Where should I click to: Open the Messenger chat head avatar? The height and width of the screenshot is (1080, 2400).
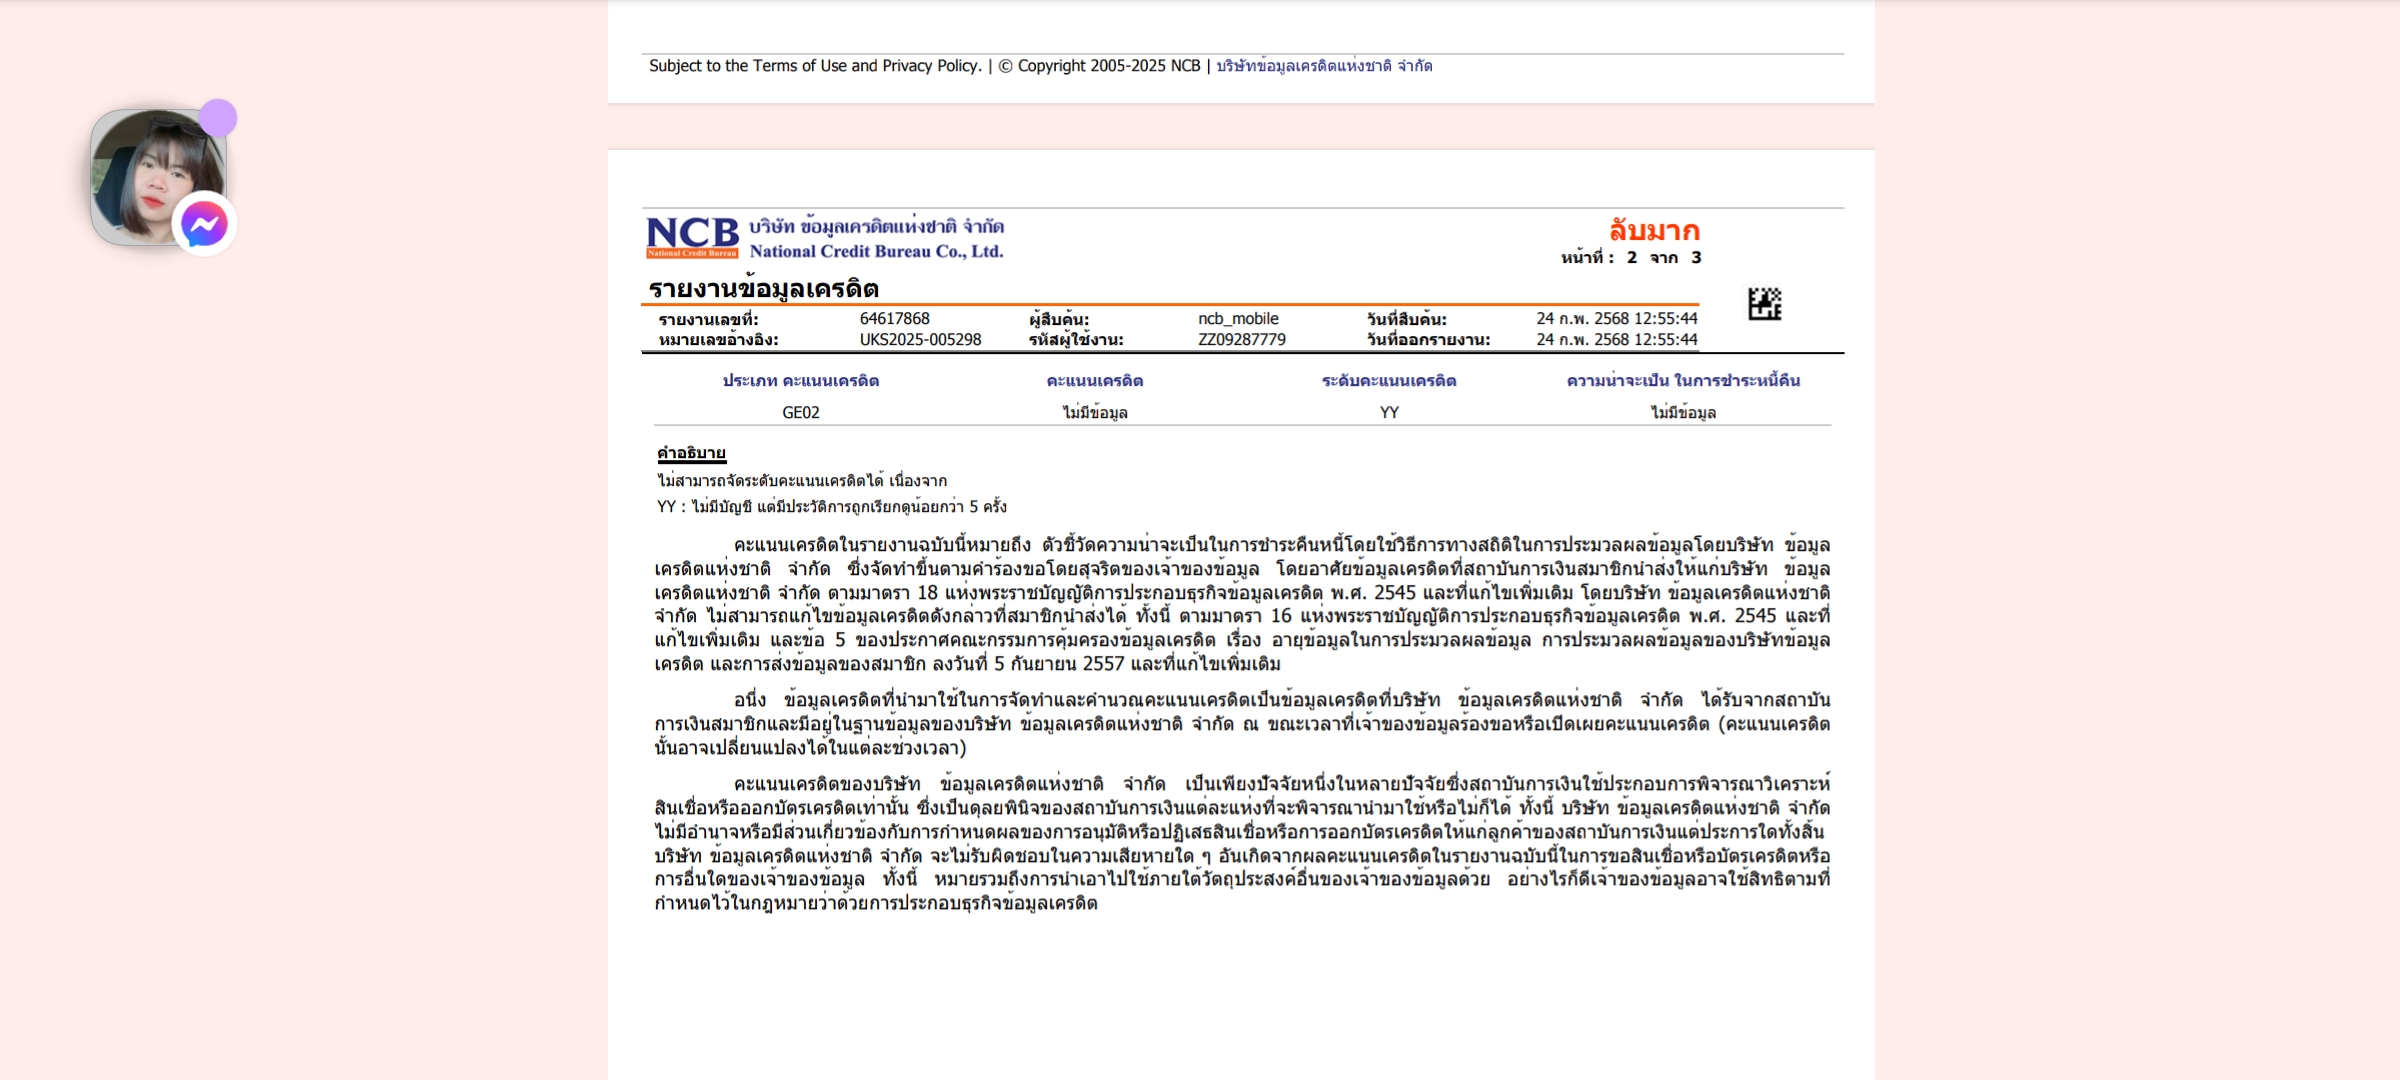[x=158, y=177]
